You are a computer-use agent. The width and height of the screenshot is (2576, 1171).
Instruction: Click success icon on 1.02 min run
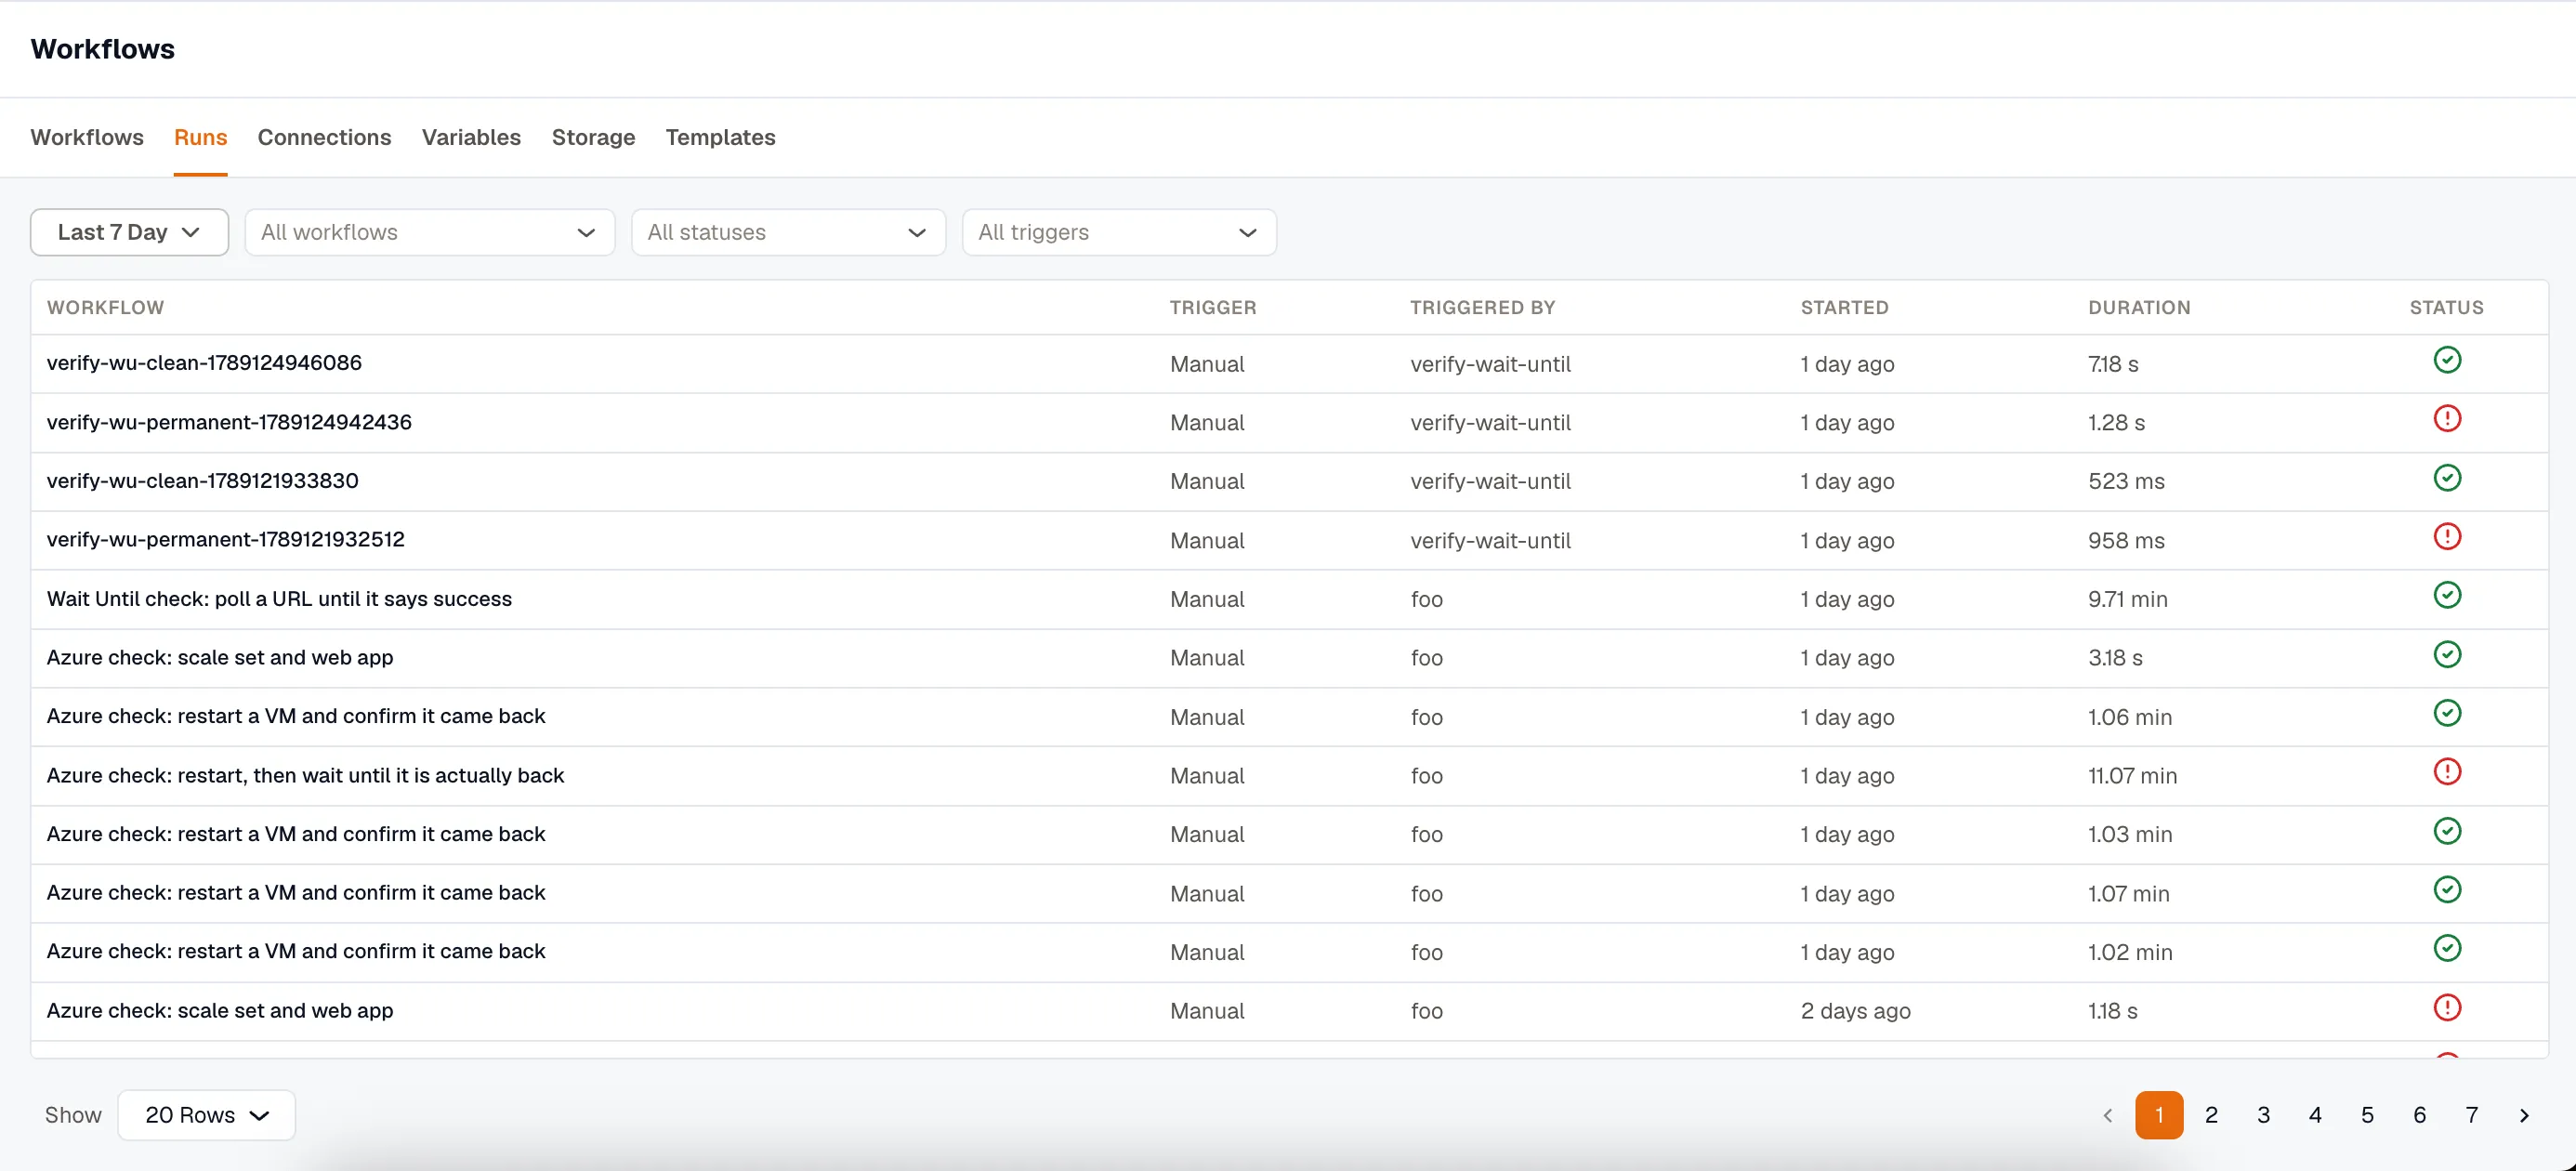[x=2446, y=948]
